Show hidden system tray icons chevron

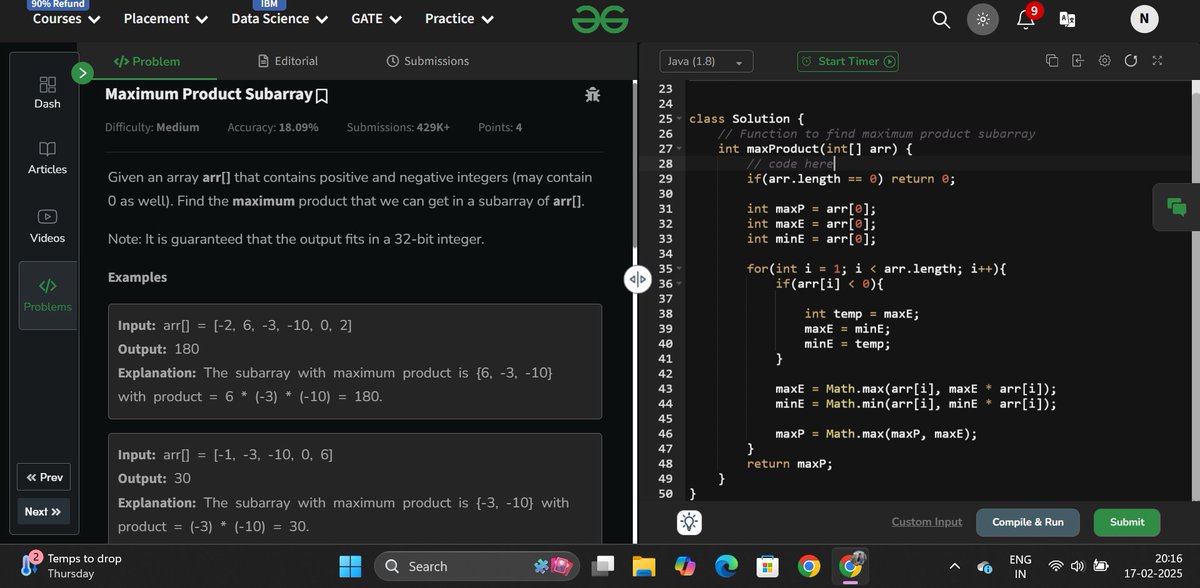click(953, 567)
